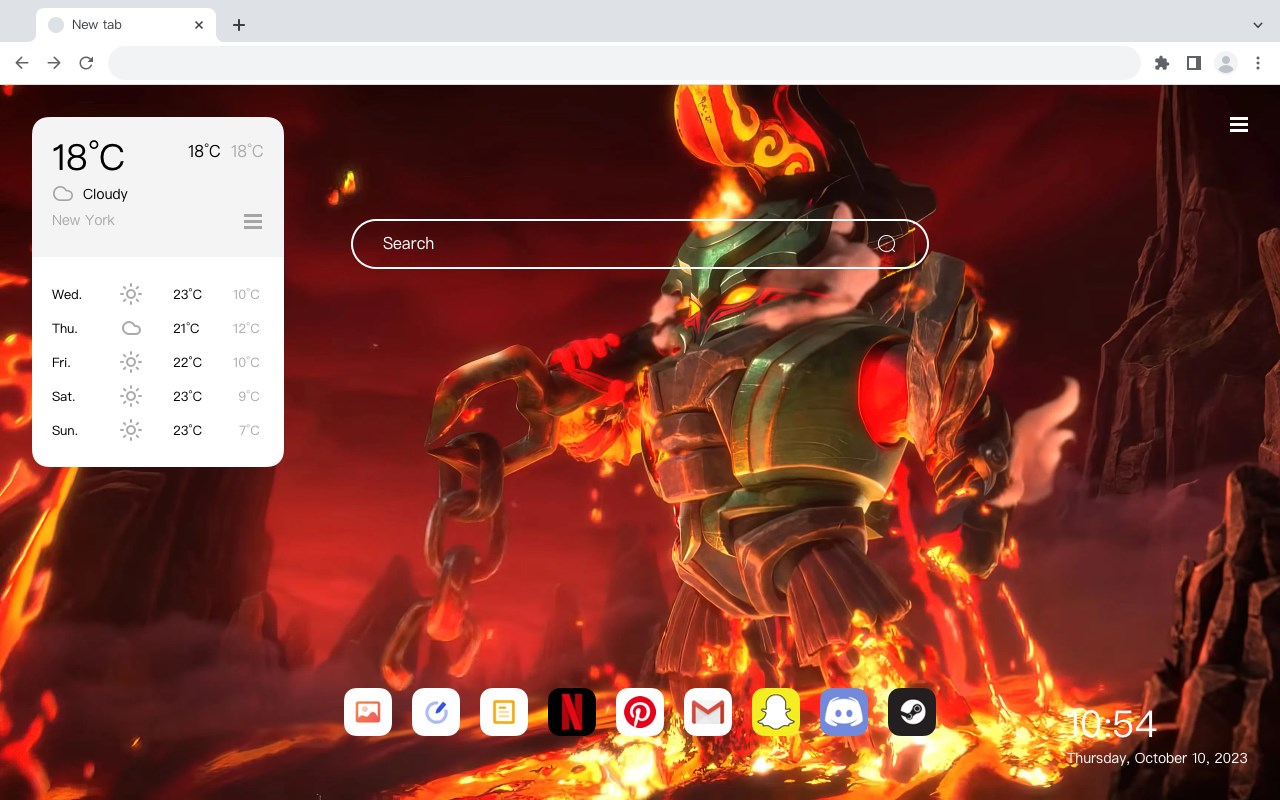
Task: Open Chrome's three-dot menu
Action: click(1258, 63)
